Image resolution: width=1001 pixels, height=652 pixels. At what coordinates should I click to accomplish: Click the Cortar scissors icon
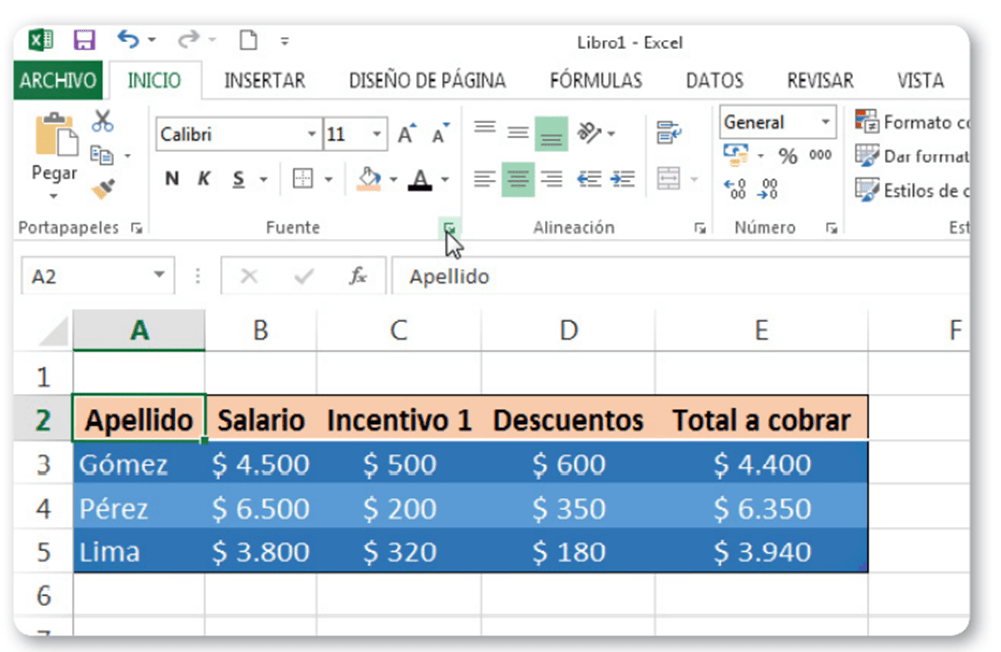pyautogui.click(x=103, y=116)
